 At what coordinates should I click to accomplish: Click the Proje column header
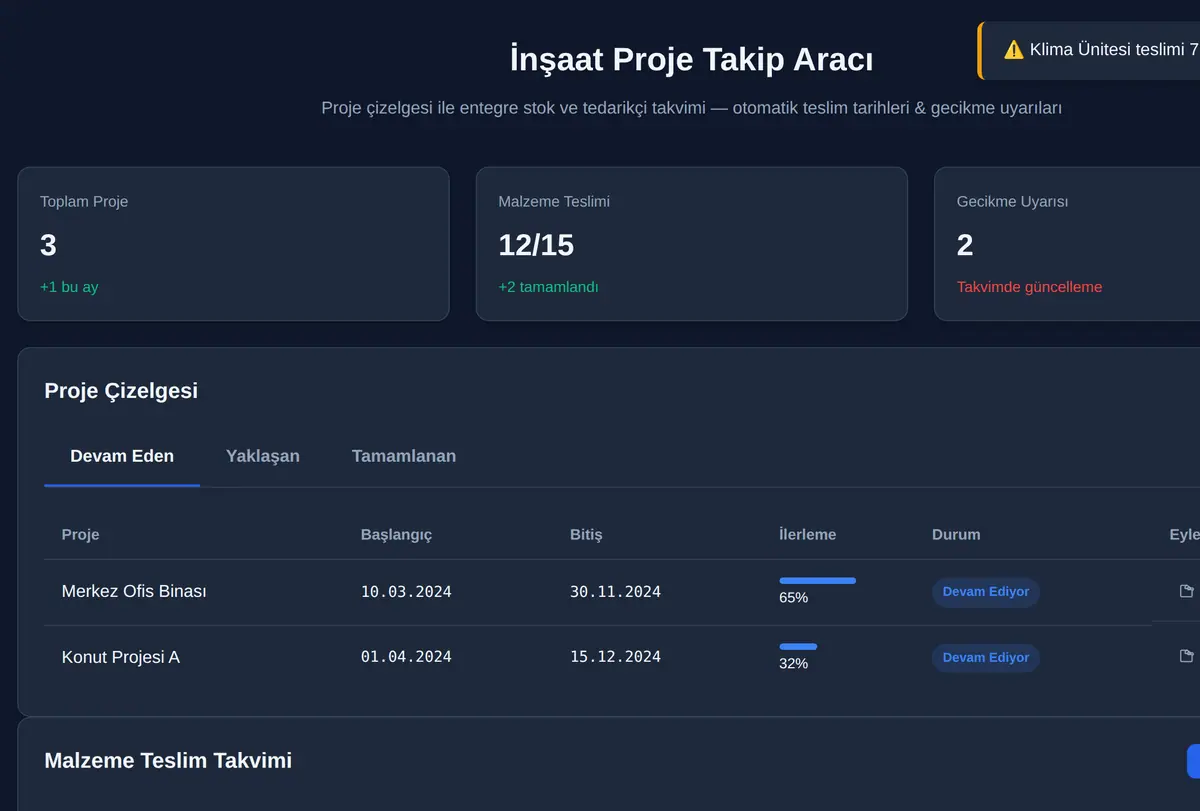[x=80, y=534]
